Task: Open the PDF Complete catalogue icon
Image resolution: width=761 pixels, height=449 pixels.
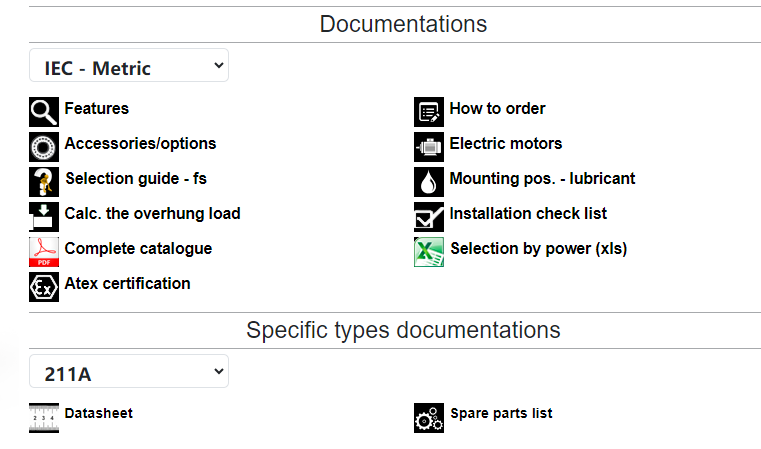Action: [x=44, y=251]
